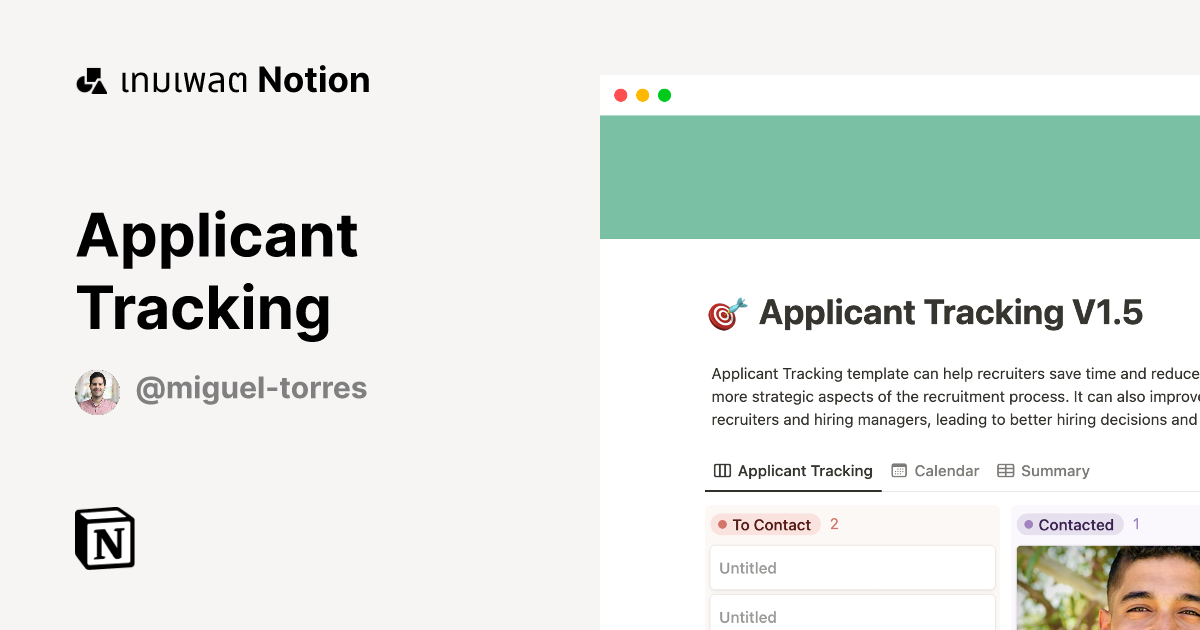Click the Notion logo at bottom left
1200x630 pixels.
click(104, 538)
